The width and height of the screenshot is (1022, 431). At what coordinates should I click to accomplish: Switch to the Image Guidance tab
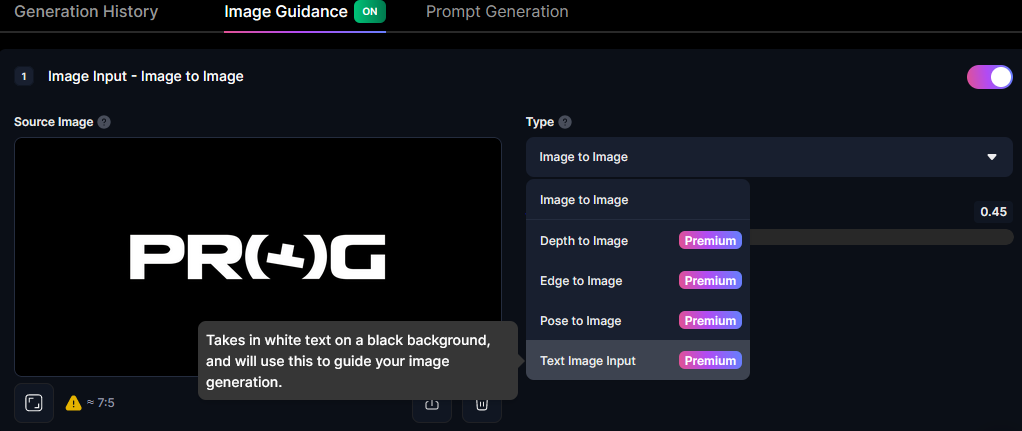(285, 12)
